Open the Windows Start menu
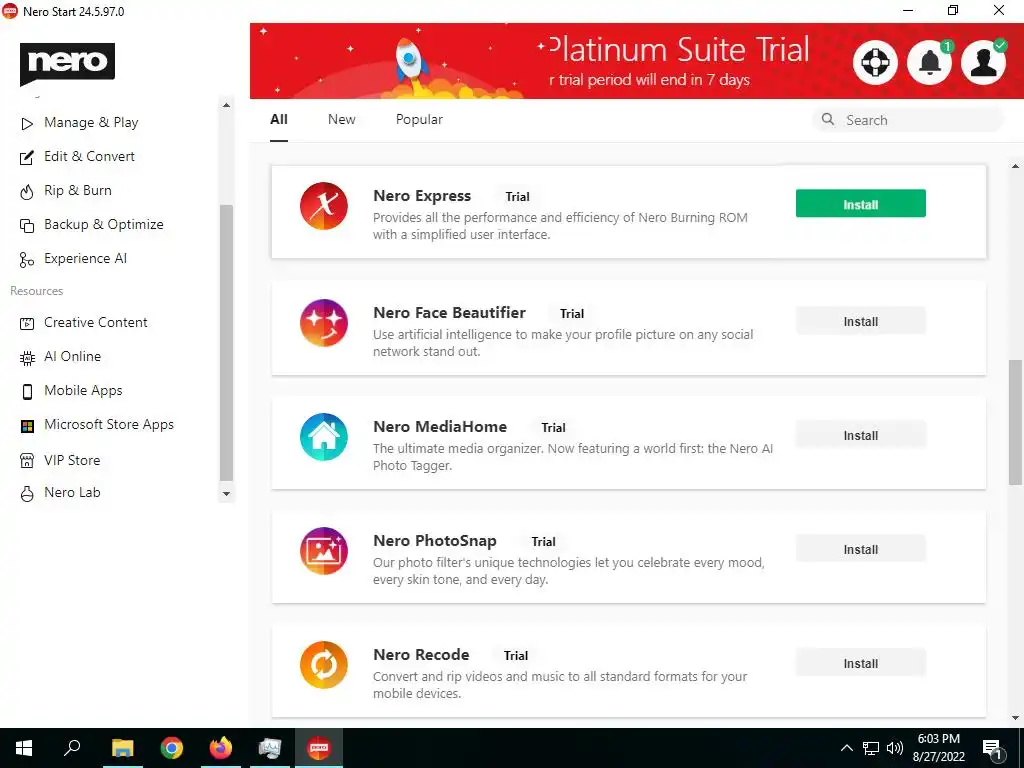This screenshot has width=1024, height=768. click(24, 748)
